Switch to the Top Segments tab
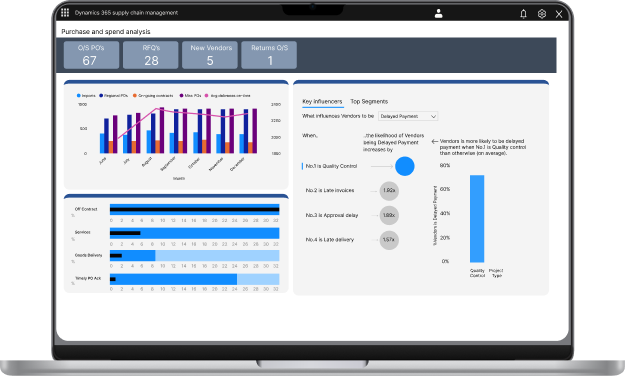The image size is (625, 376). (x=369, y=102)
